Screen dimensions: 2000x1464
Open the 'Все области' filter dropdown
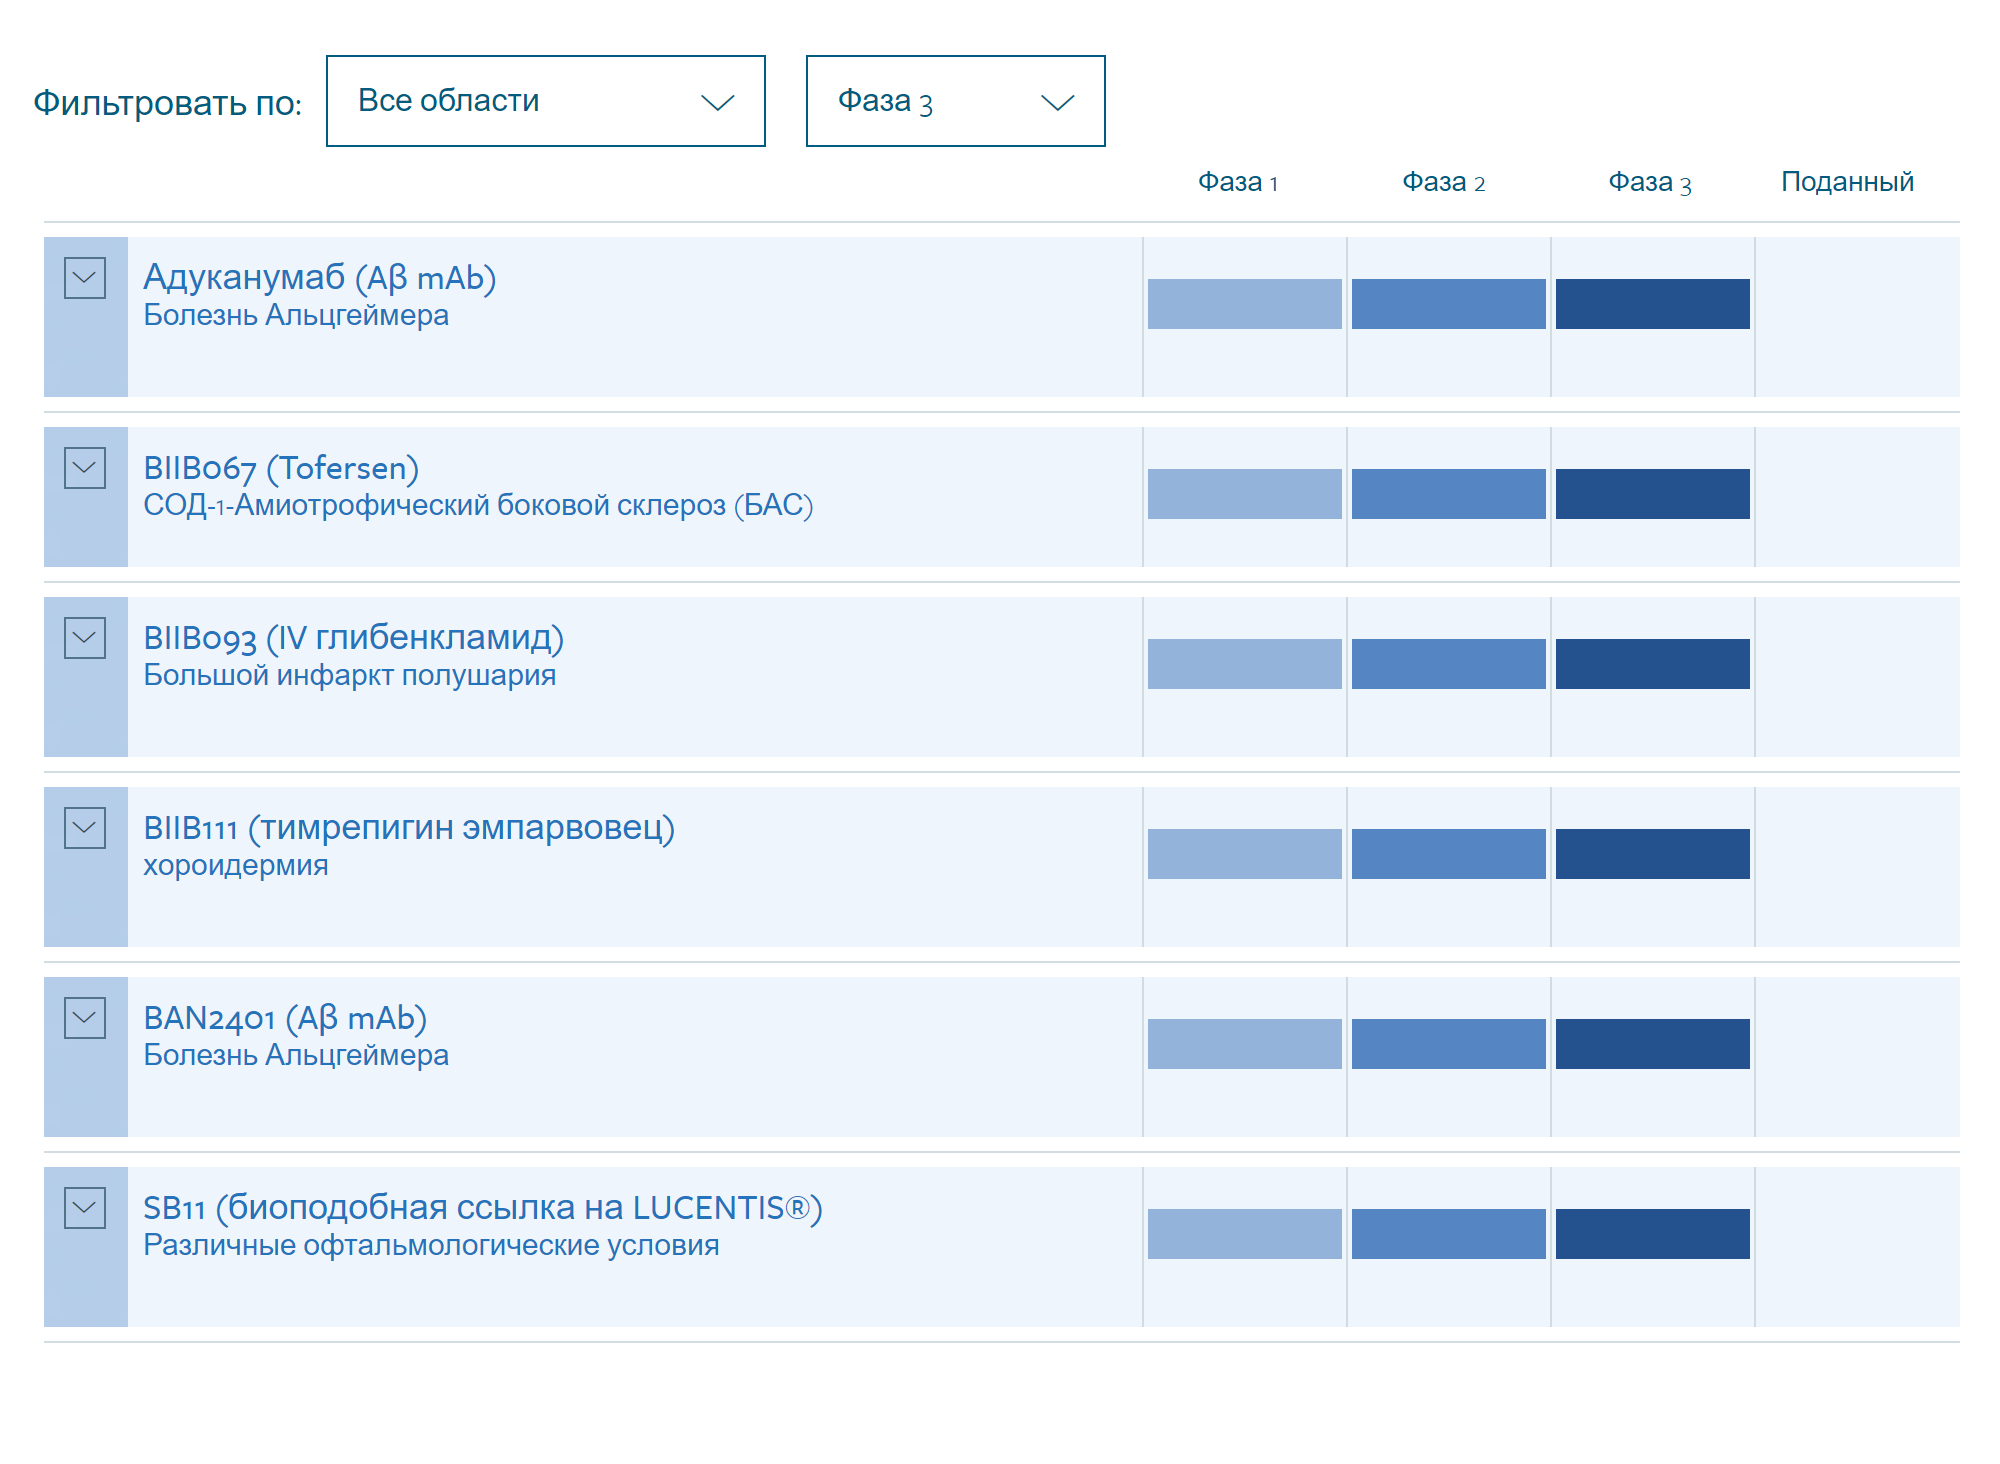(x=546, y=101)
